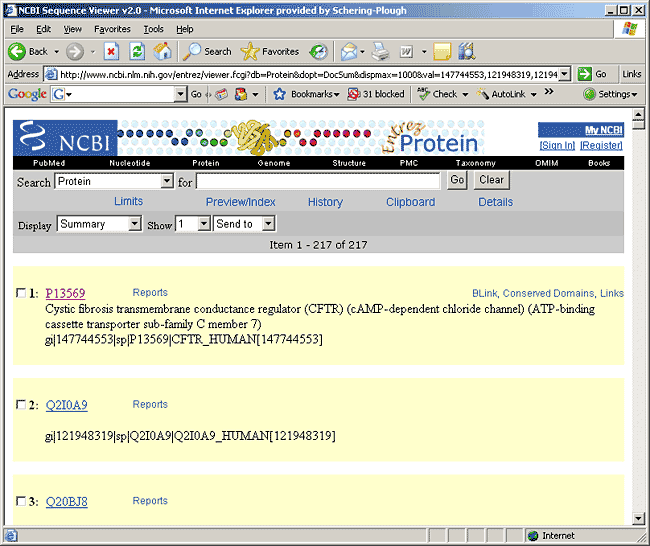
Task: Click the page scrollbar up arrow
Action: [x=638, y=114]
